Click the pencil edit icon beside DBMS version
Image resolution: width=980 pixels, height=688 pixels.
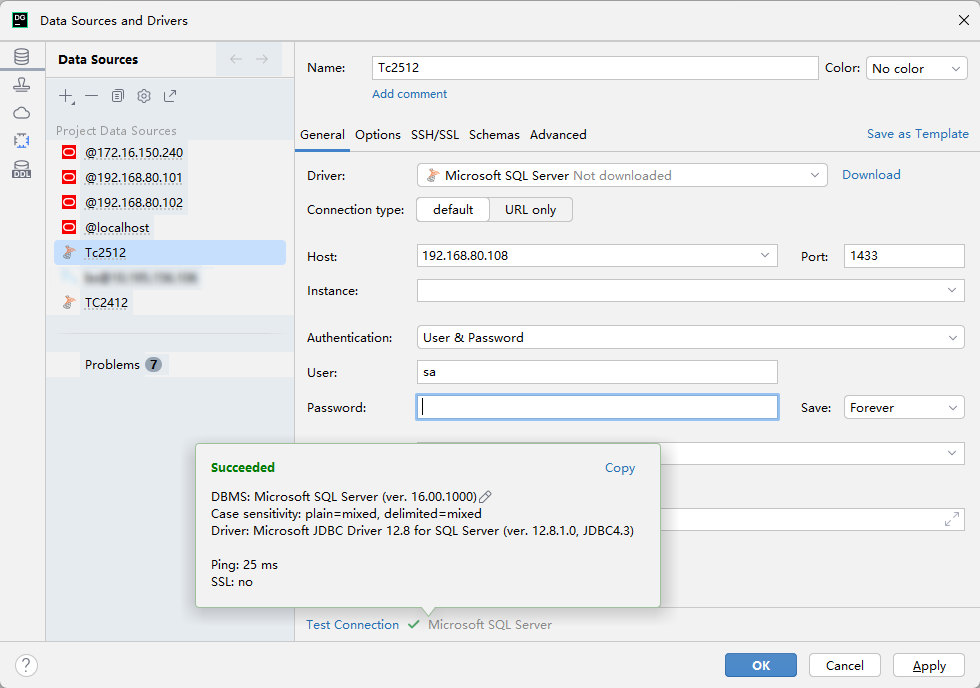[485, 497]
